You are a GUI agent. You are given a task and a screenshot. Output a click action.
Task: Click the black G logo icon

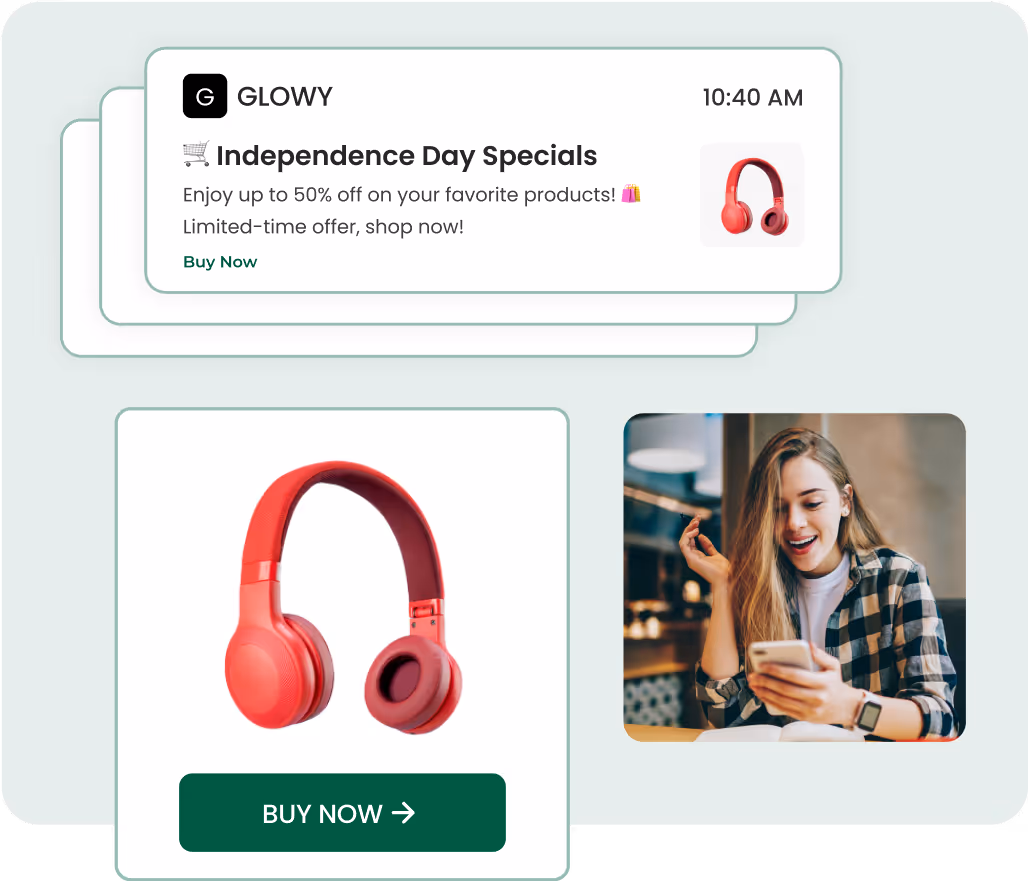pyautogui.click(x=205, y=96)
